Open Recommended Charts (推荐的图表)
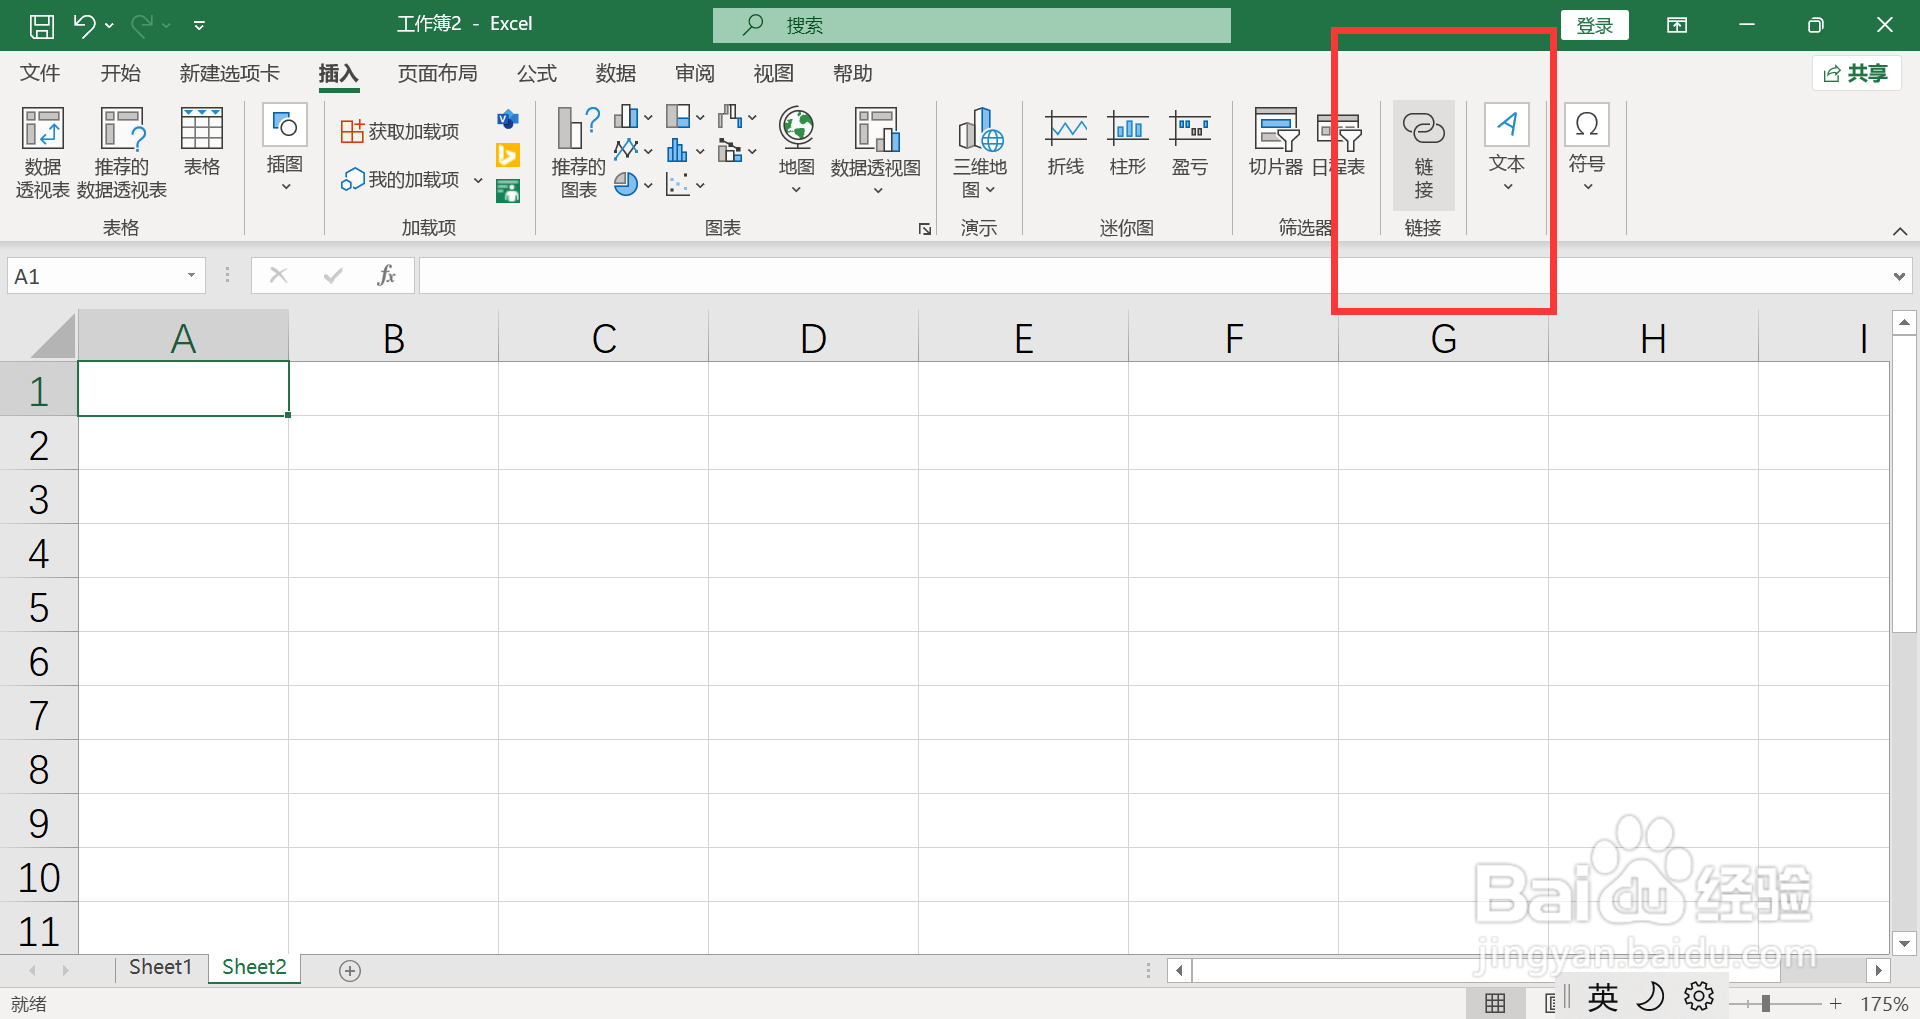 coord(579,153)
